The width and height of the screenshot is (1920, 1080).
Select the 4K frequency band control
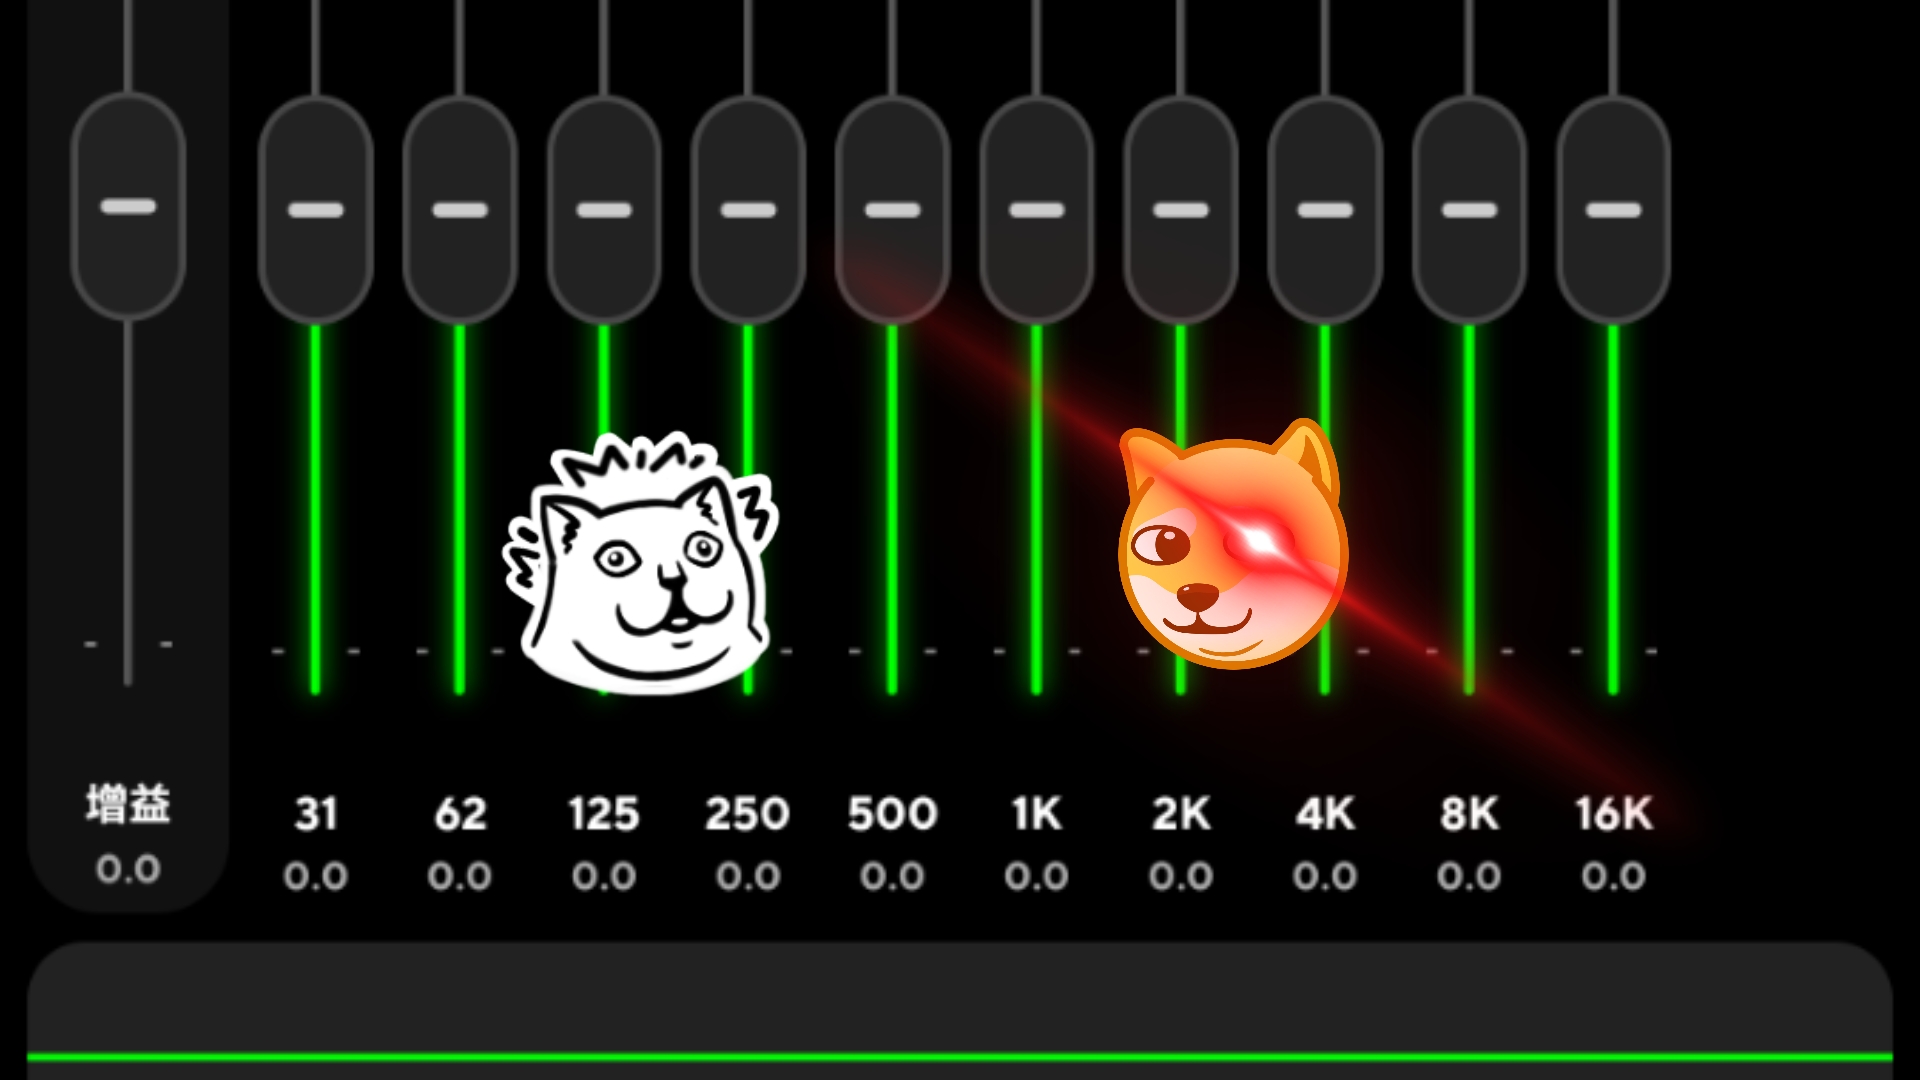(x=1323, y=206)
